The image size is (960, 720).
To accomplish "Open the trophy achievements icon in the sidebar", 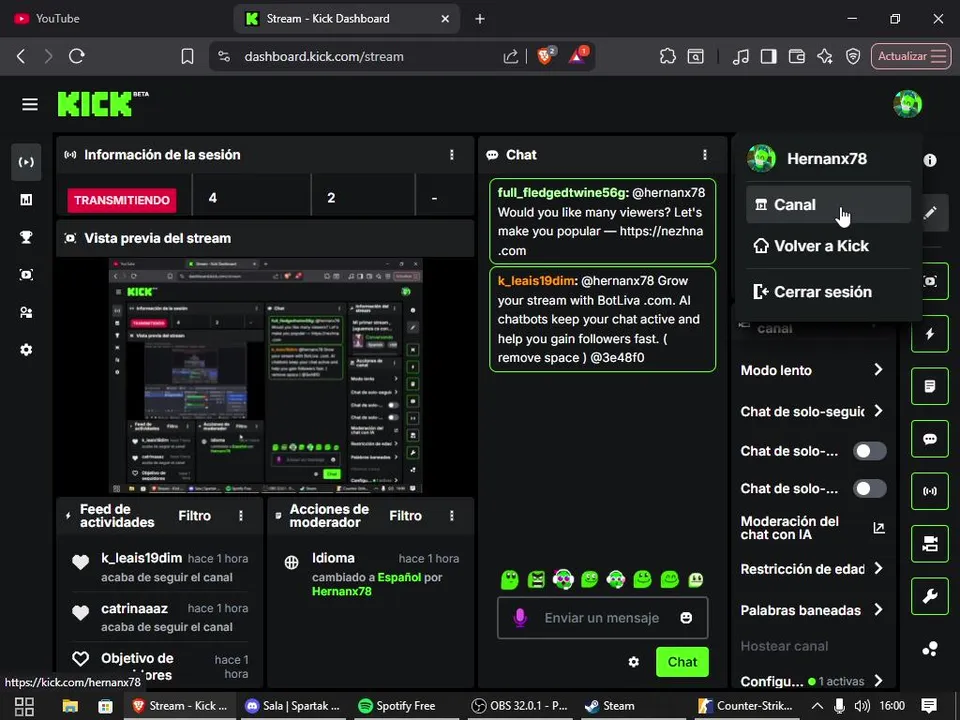I will pyautogui.click(x=26, y=237).
